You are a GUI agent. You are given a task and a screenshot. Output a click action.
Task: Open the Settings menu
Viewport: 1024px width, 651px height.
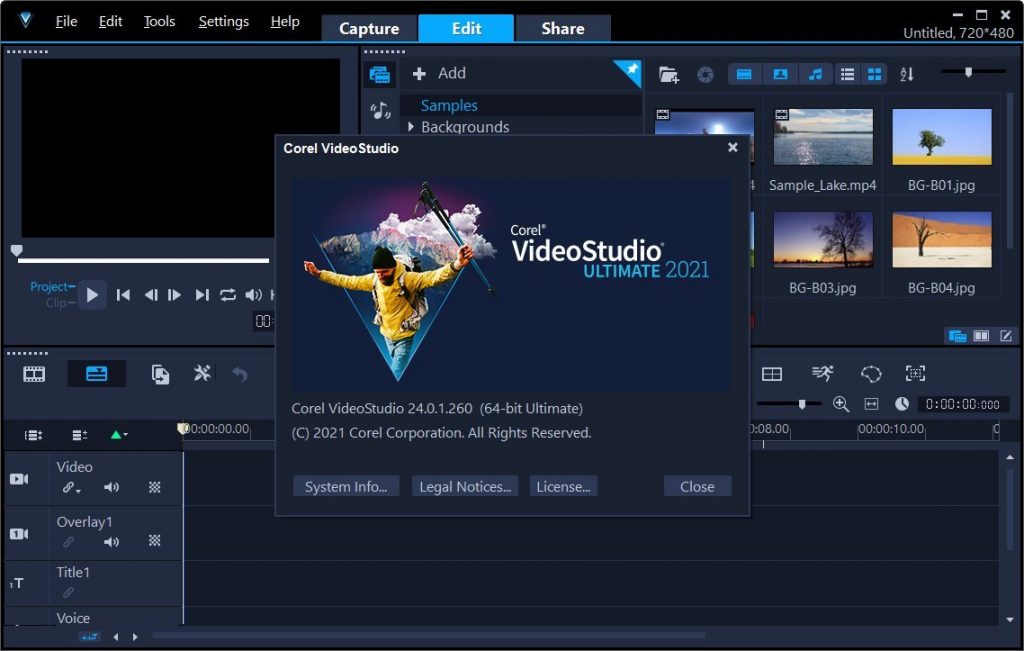tap(223, 21)
